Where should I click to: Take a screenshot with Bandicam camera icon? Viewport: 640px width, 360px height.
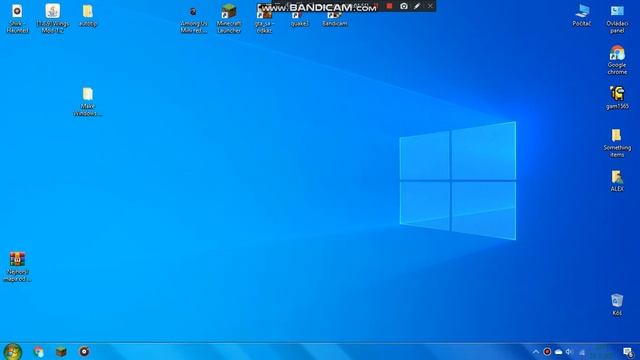pyautogui.click(x=404, y=6)
